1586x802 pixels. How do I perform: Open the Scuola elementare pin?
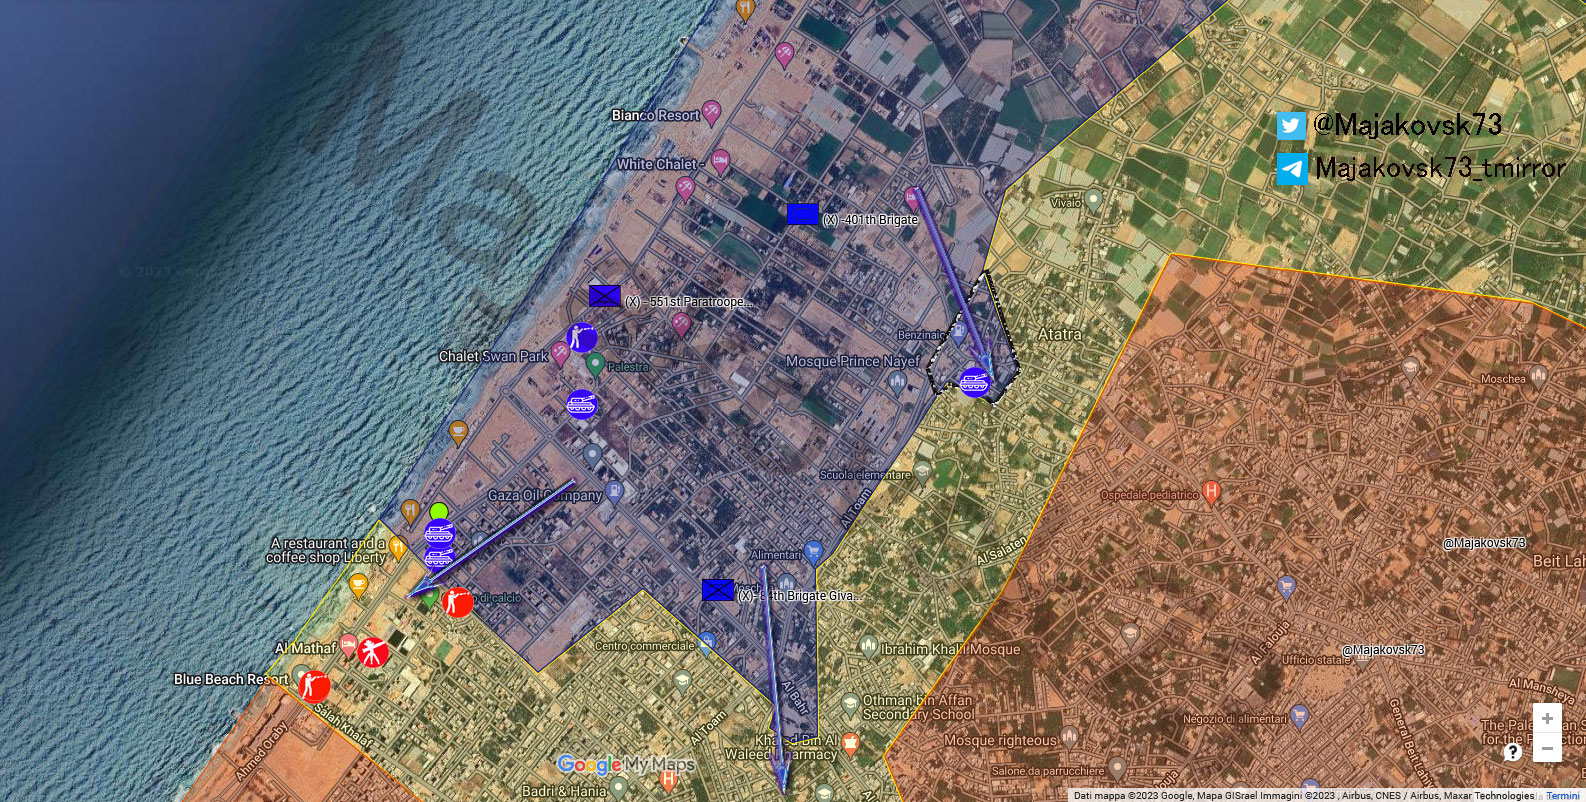[922, 471]
